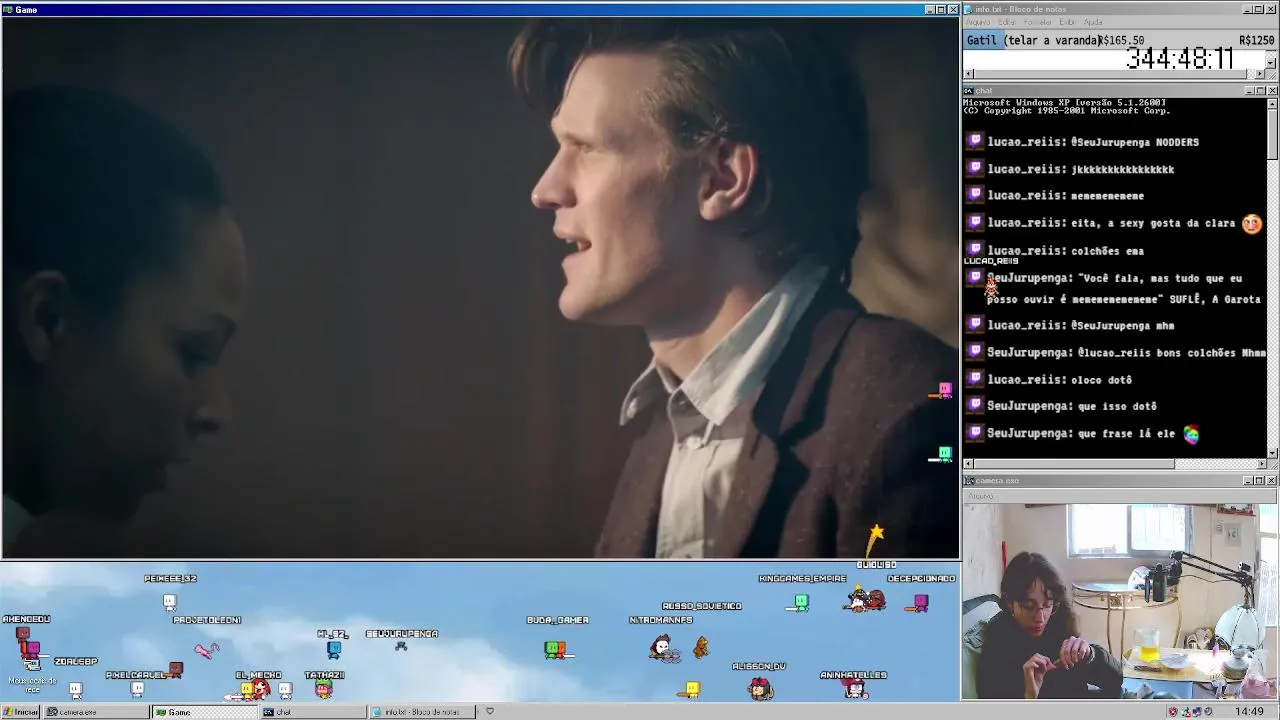Screen dimensions: 1280x720
Task: Click the KINGGAMES_EMPIRE green avatar
Action: coord(800,602)
